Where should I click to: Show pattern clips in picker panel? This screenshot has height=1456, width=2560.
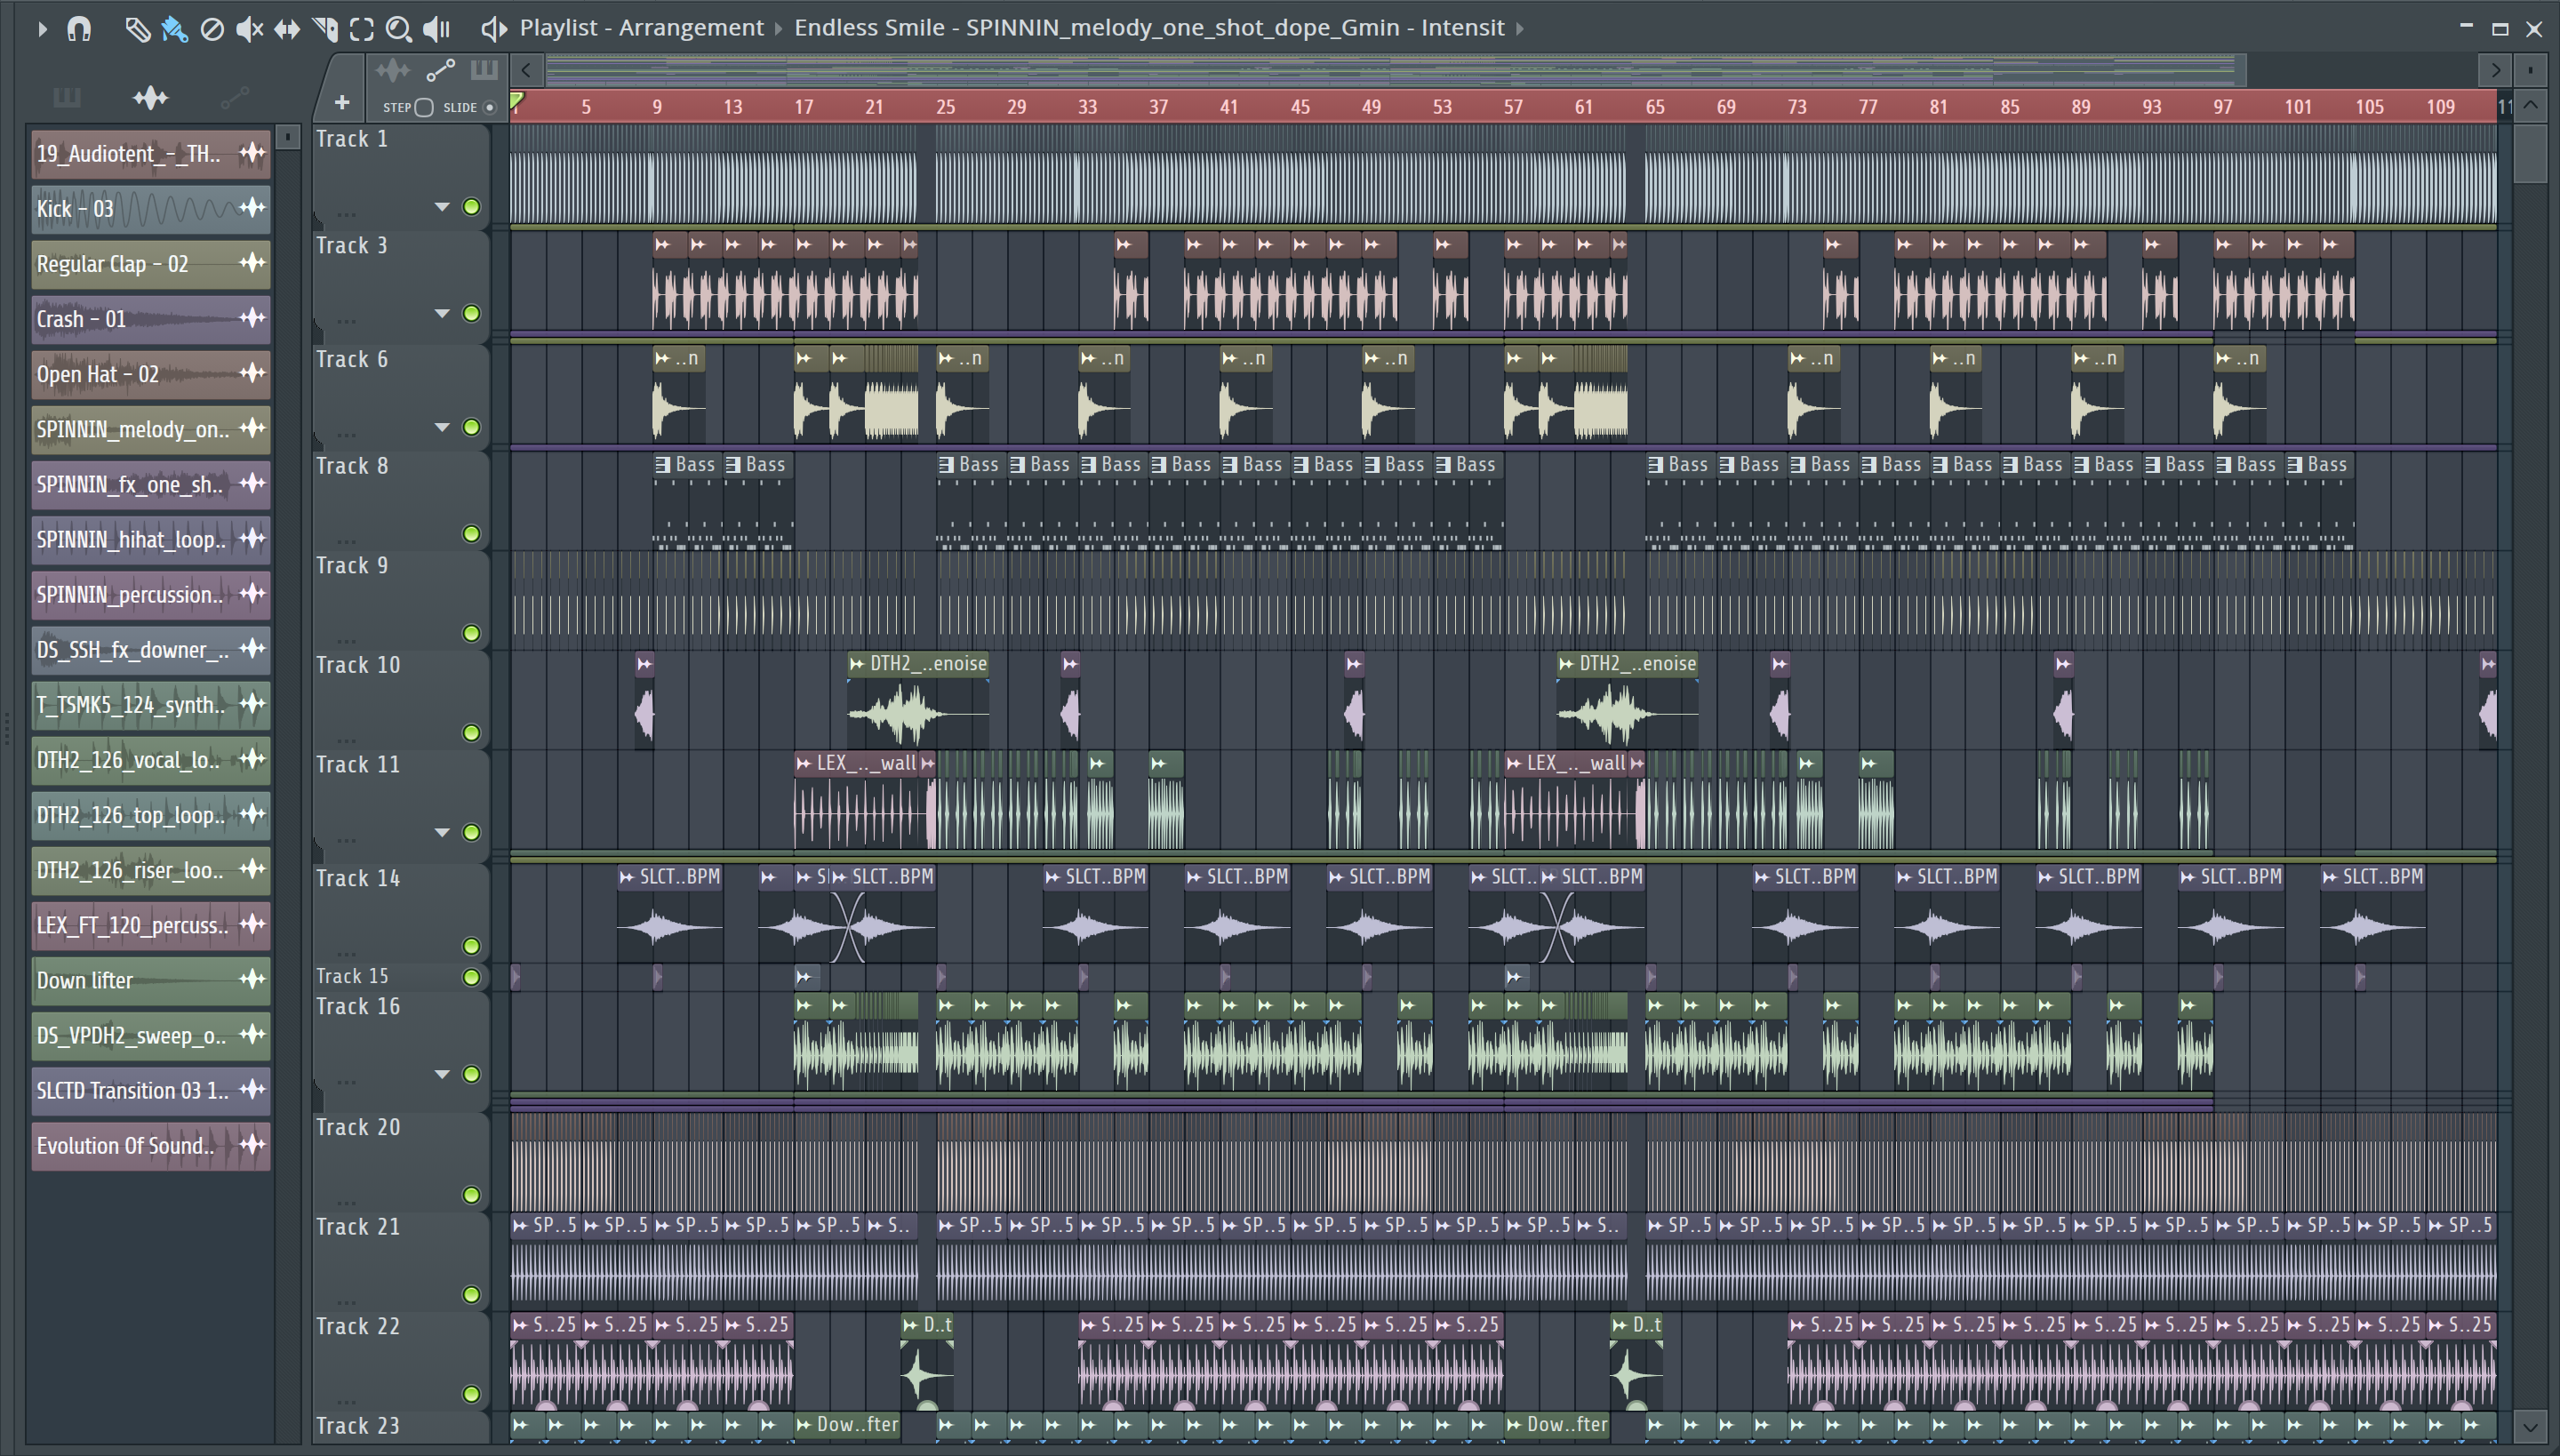(x=67, y=97)
